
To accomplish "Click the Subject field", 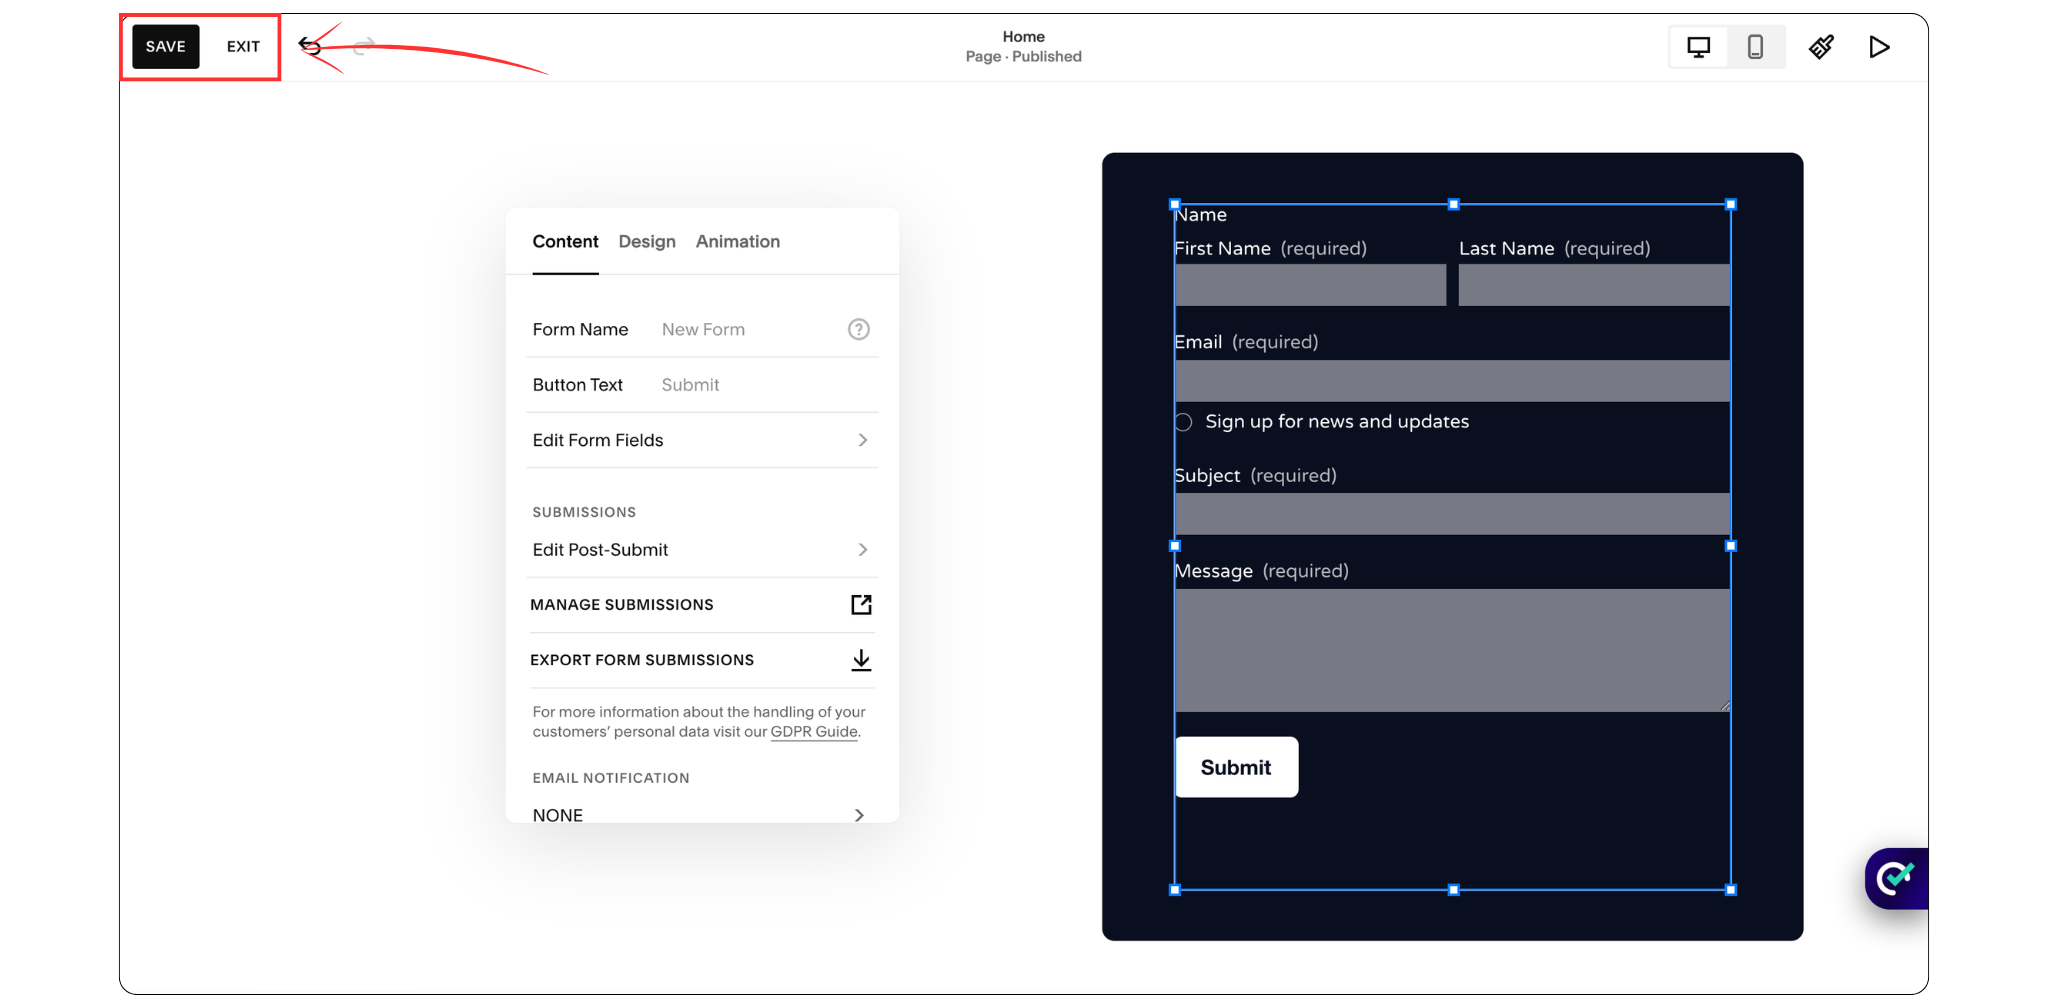I will click(x=1452, y=514).
